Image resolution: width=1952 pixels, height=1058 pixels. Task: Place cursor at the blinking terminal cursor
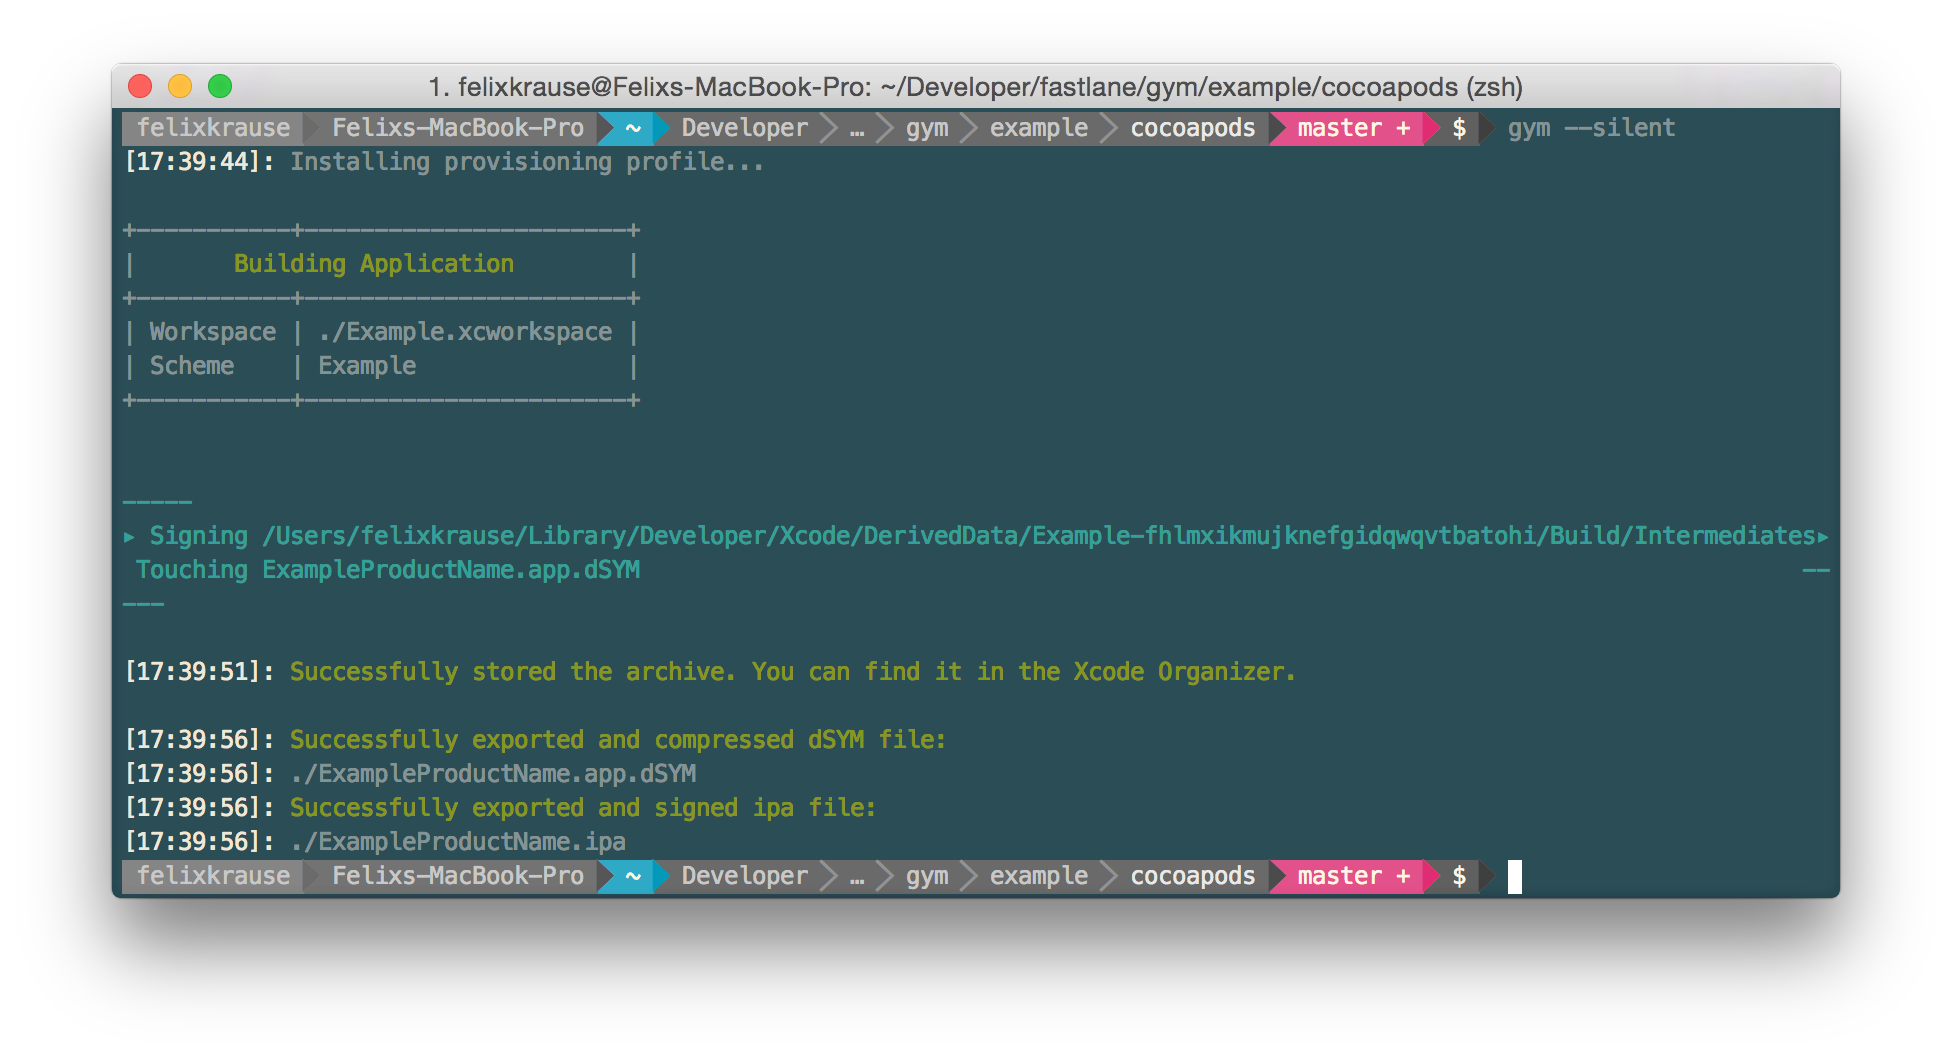click(x=1515, y=877)
